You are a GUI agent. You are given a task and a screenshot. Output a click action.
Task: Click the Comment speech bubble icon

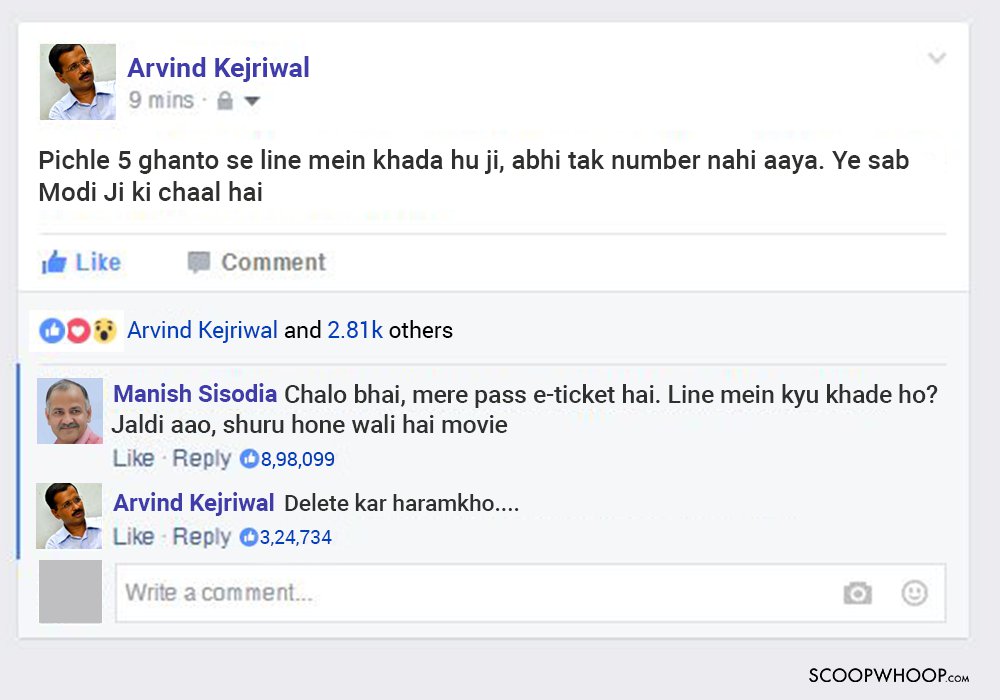click(205, 262)
